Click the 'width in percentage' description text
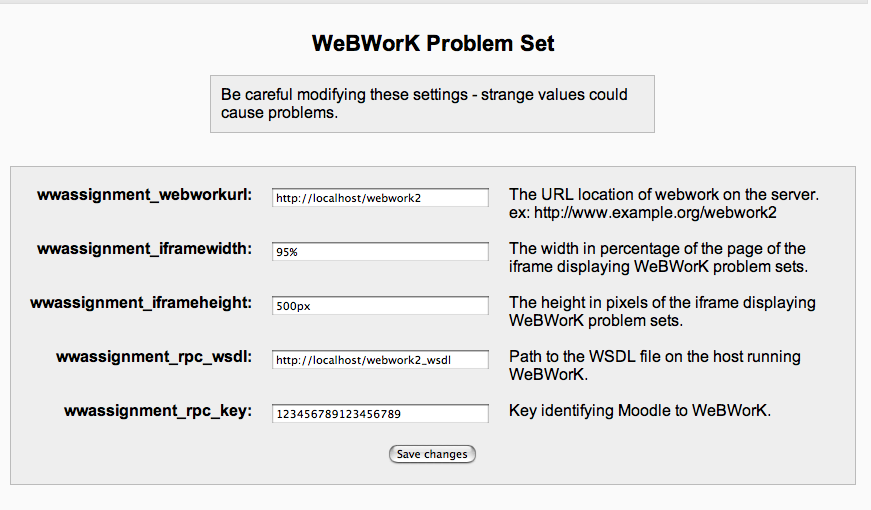871x510 pixels. [658, 258]
